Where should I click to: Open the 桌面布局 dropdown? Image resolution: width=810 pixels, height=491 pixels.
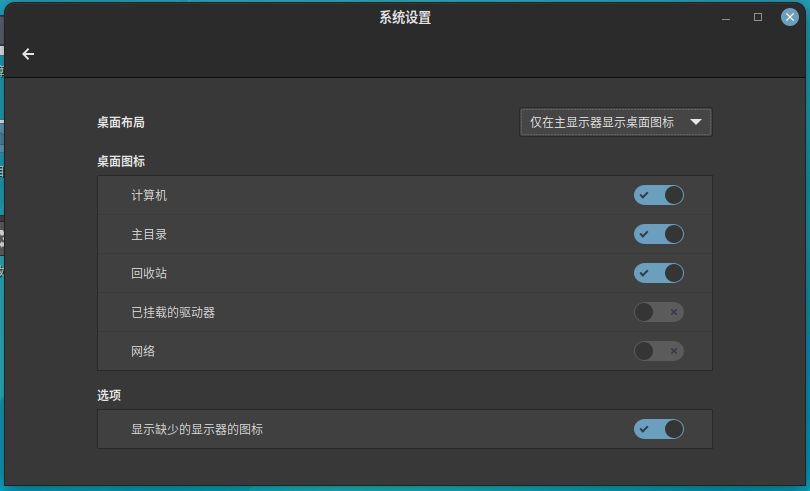coord(615,122)
